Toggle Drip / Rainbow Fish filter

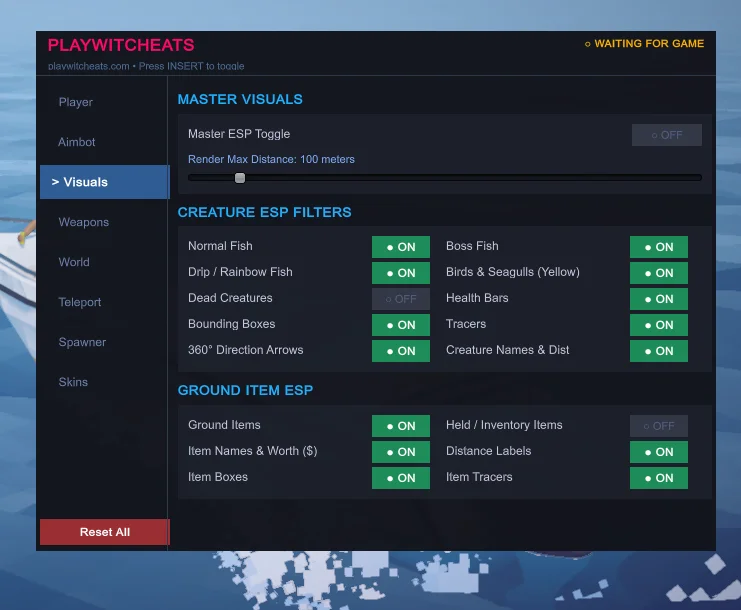click(401, 273)
